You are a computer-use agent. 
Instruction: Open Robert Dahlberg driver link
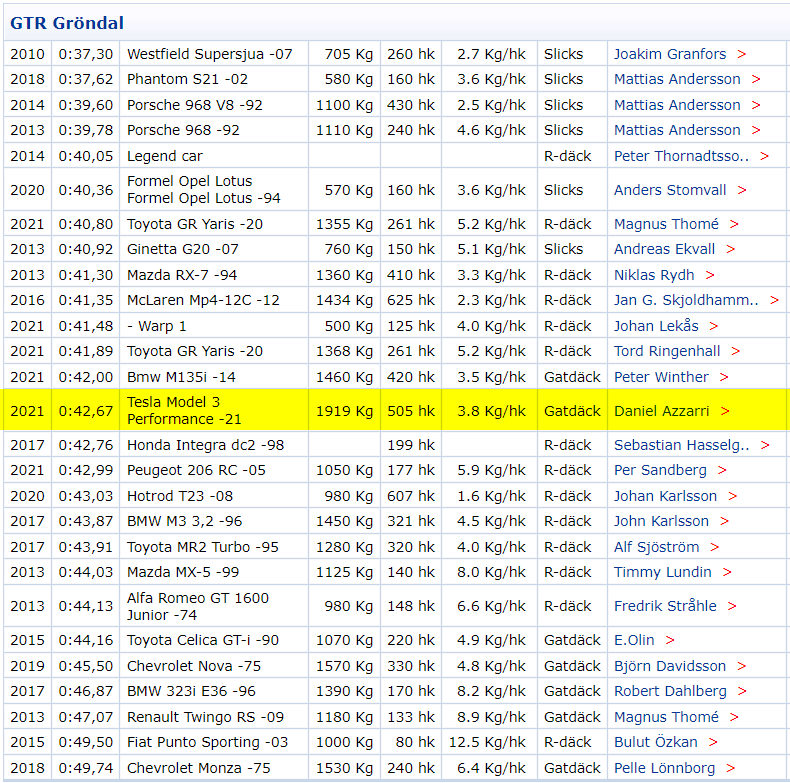pos(670,691)
